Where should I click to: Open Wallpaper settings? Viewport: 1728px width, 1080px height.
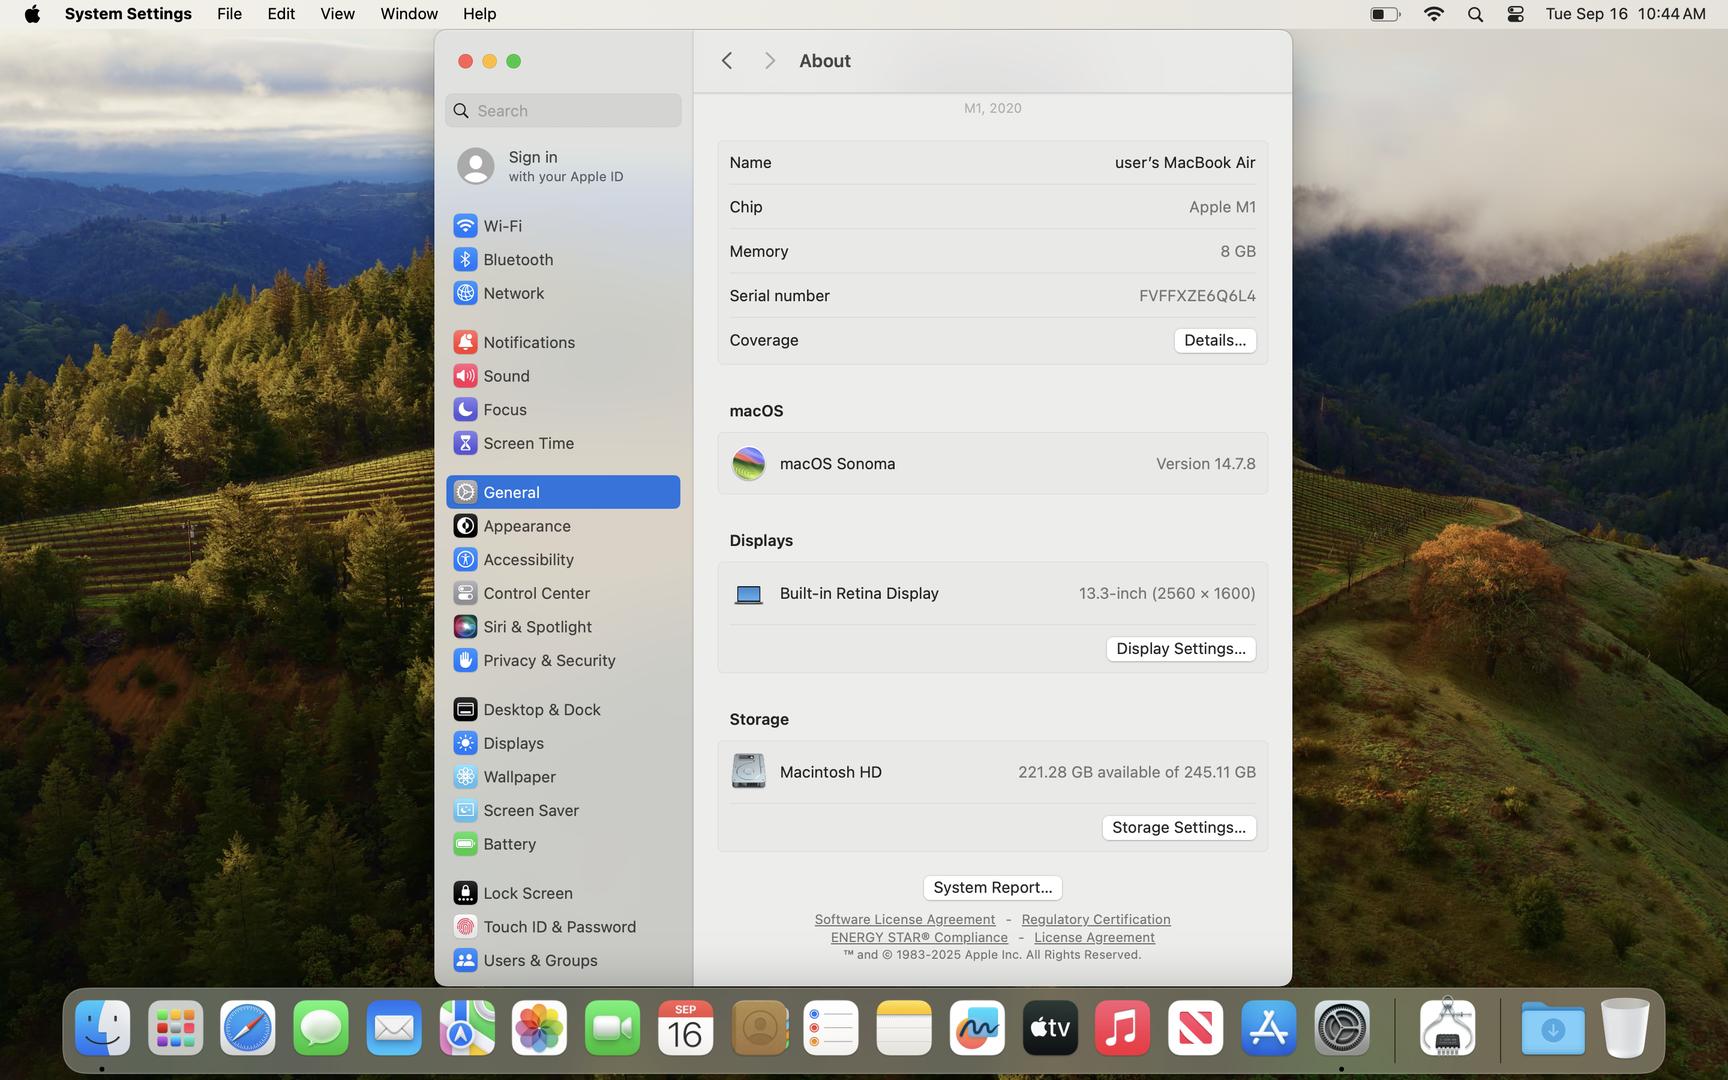[x=563, y=777]
